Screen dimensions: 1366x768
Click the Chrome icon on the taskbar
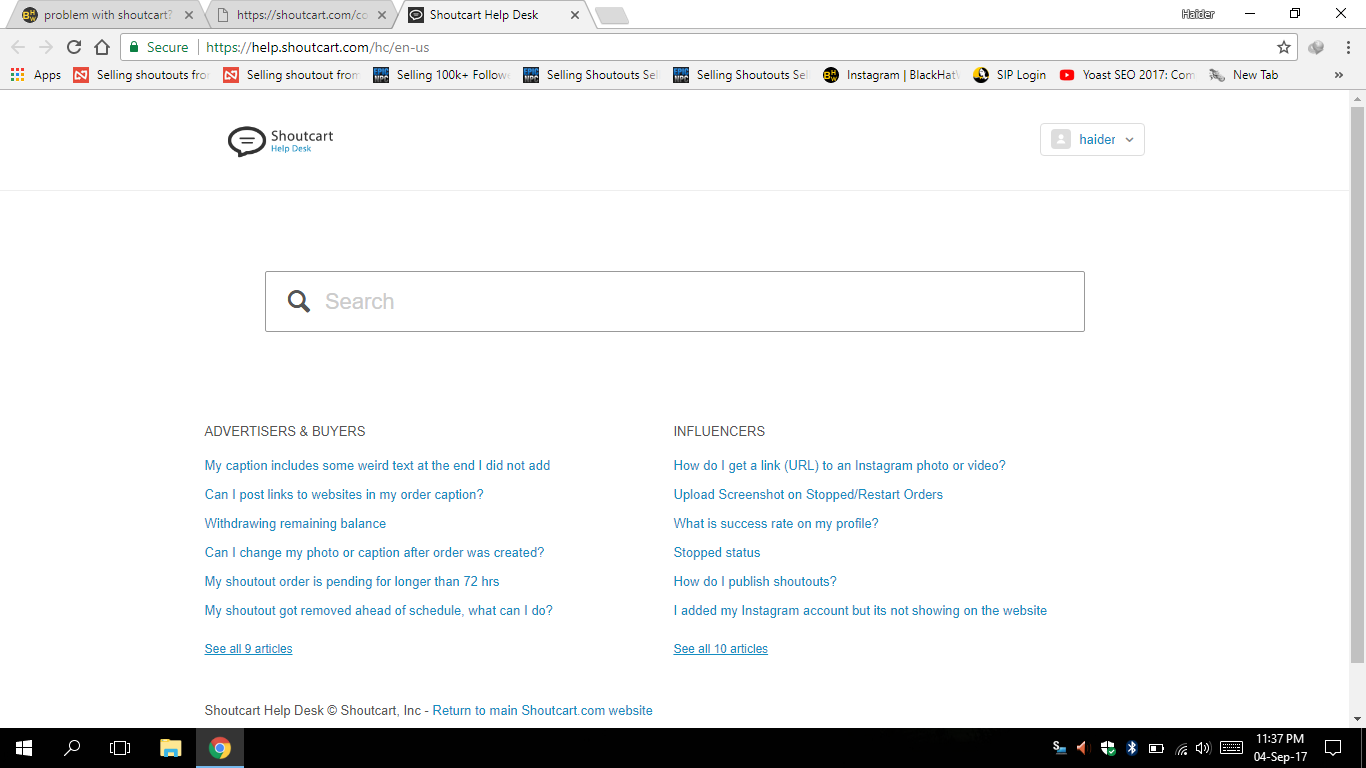tap(220, 748)
